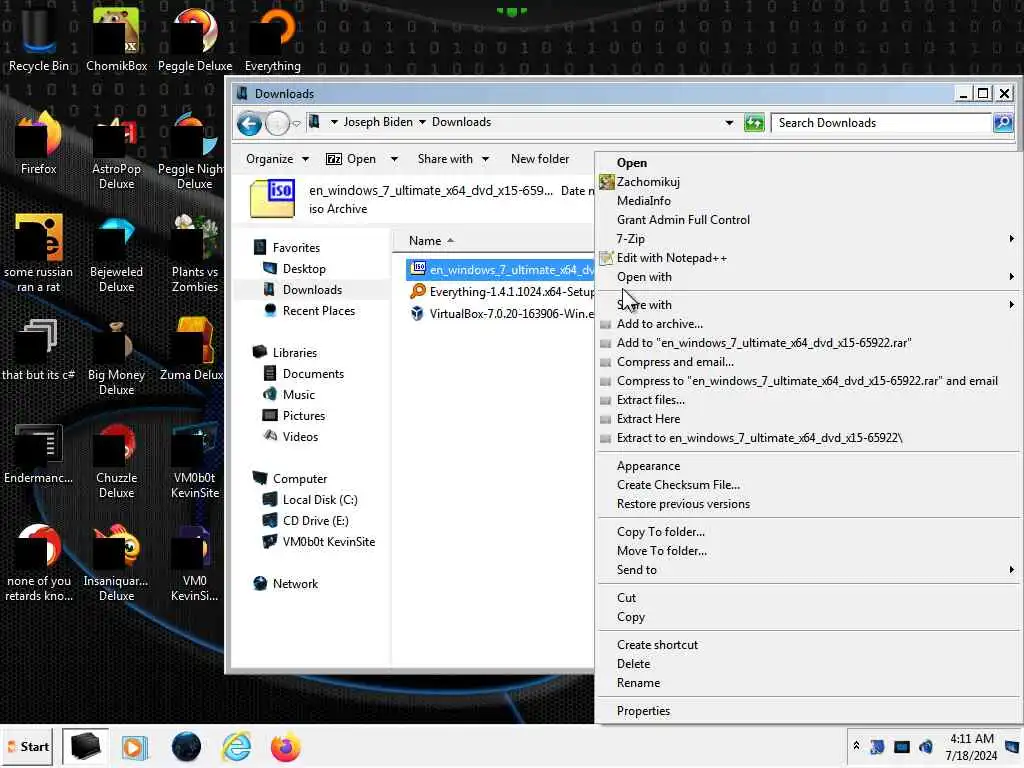
Task: Click the green refresh button by address bar
Action: tap(754, 123)
